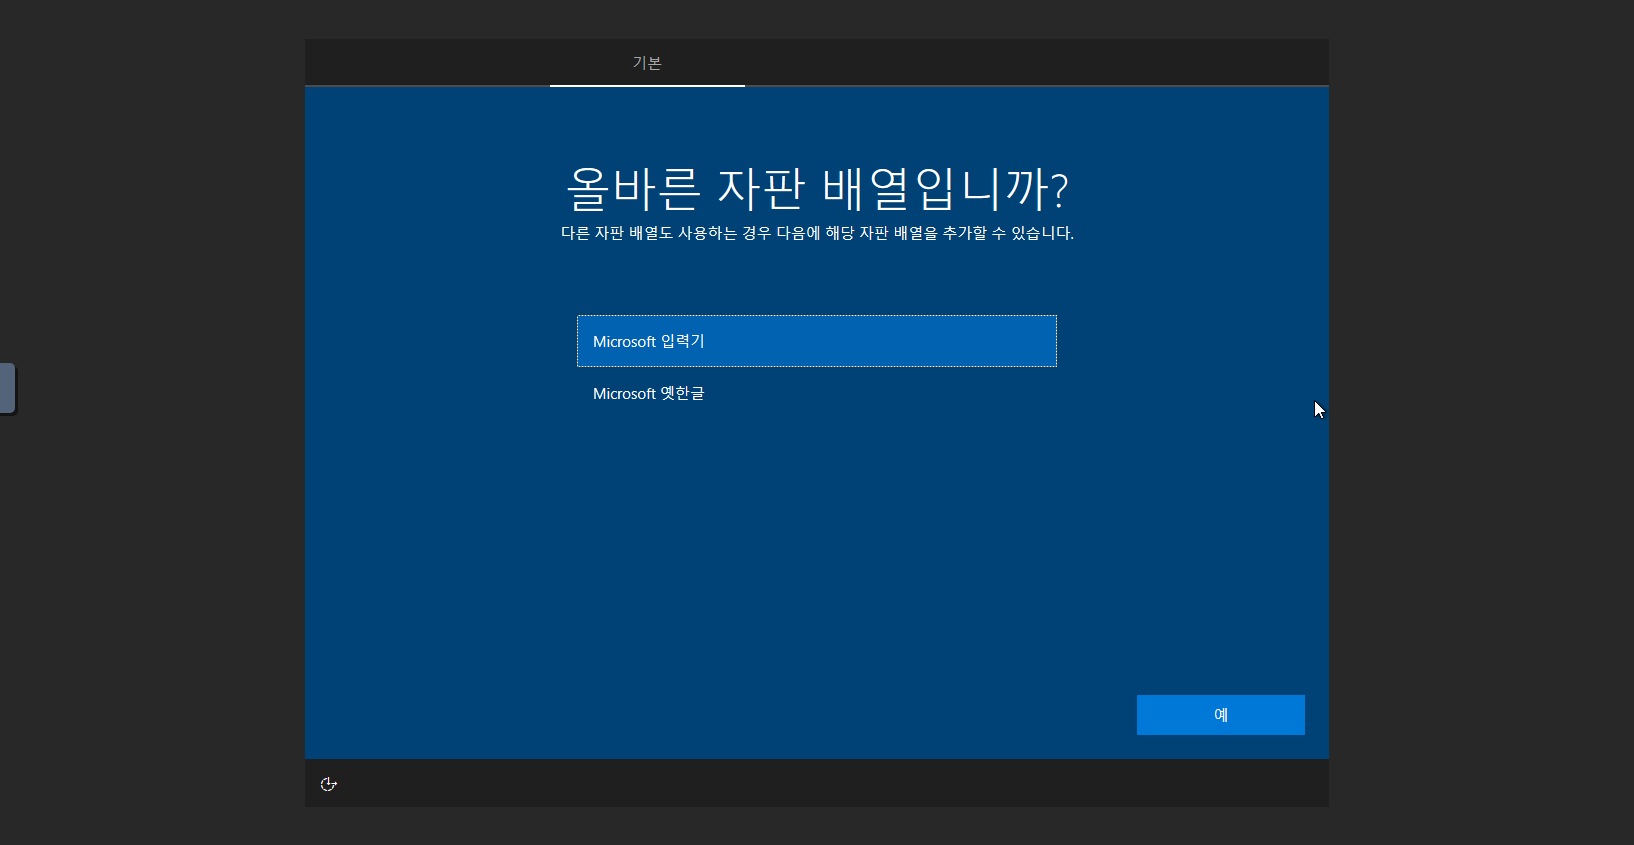
Task: Click the 올바른 word in the title
Action: pyautogui.click(x=633, y=189)
